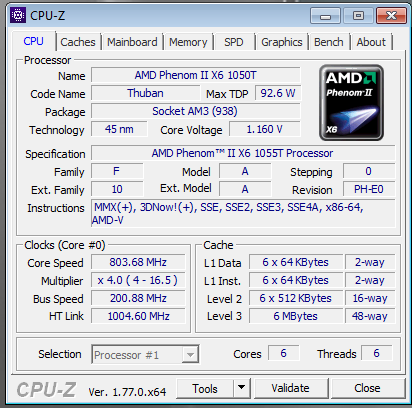
Task: Open the Mainboard tab
Action: click(x=132, y=42)
